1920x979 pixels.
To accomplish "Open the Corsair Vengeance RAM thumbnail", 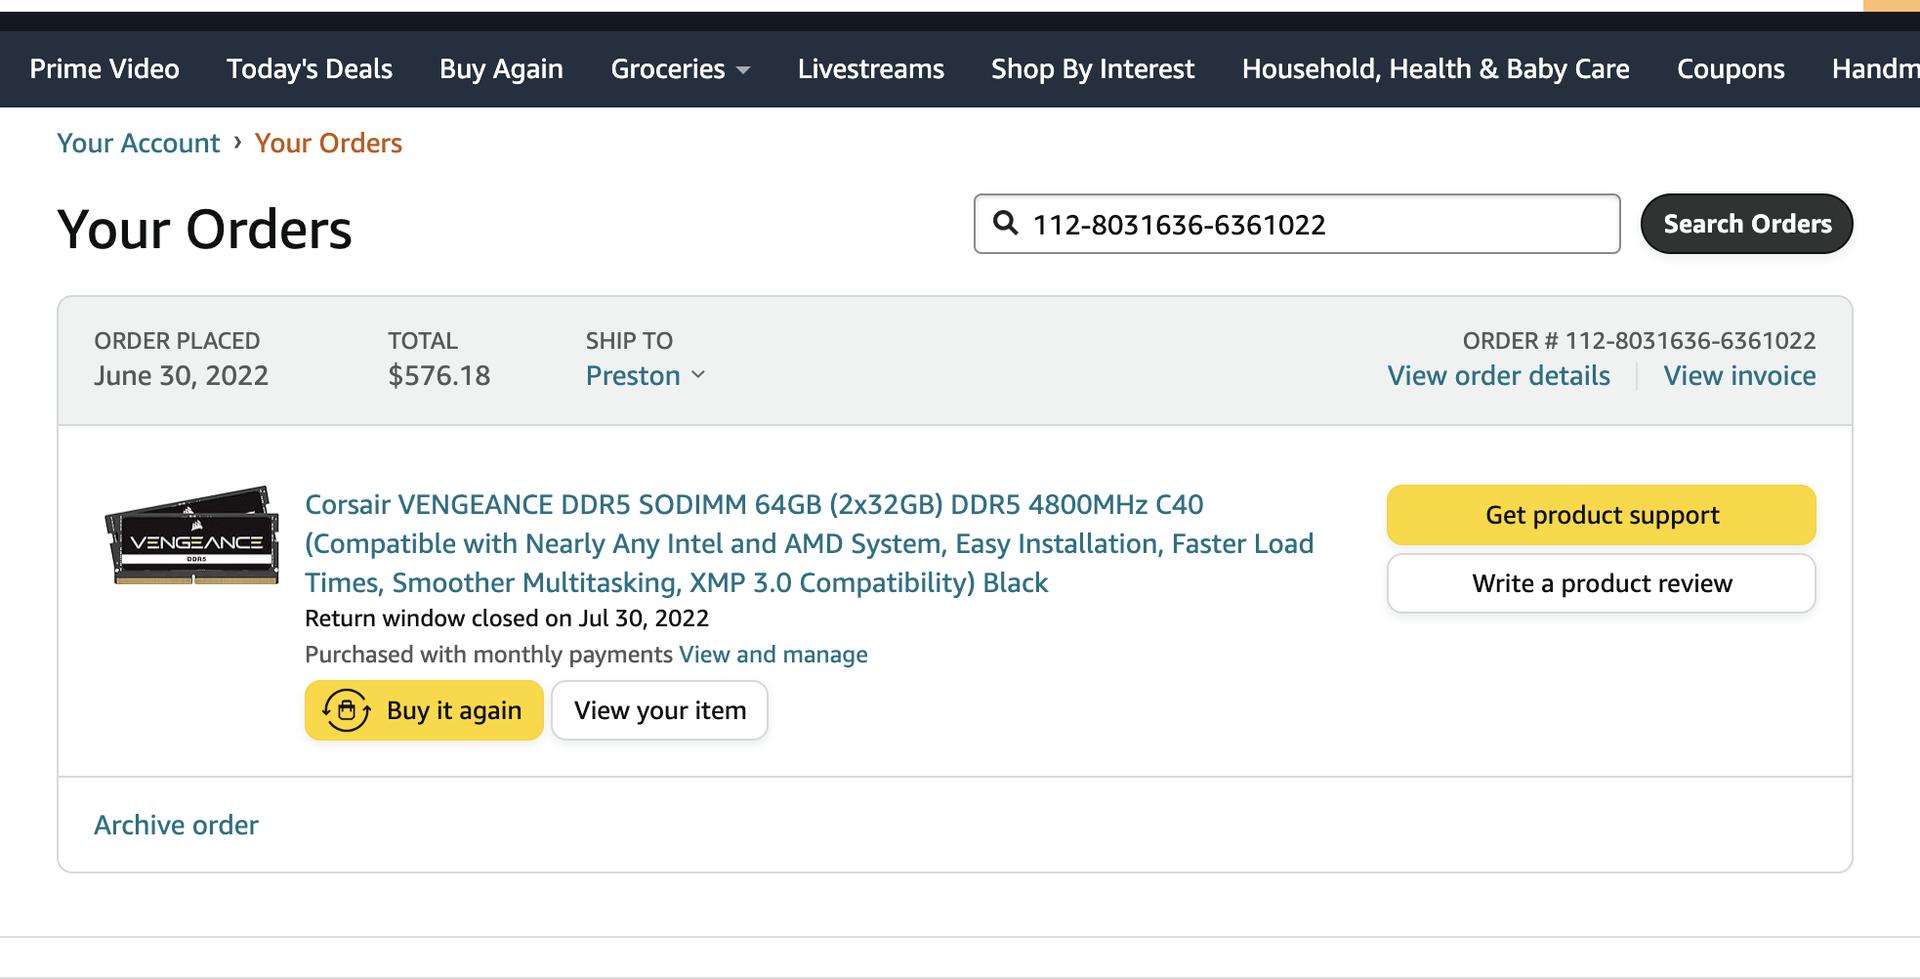I will pyautogui.click(x=192, y=536).
